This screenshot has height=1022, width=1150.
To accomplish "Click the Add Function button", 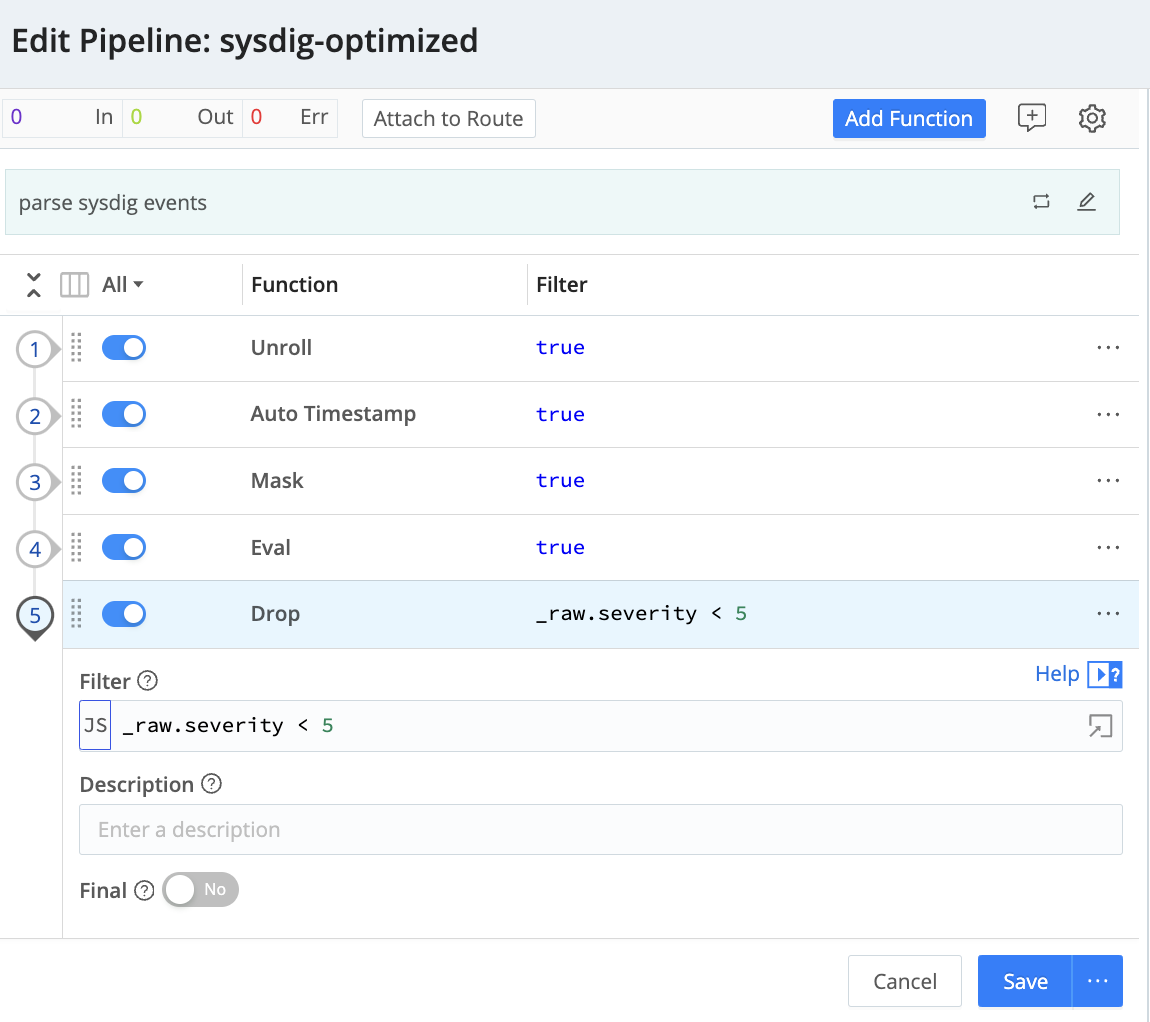I will (909, 118).
